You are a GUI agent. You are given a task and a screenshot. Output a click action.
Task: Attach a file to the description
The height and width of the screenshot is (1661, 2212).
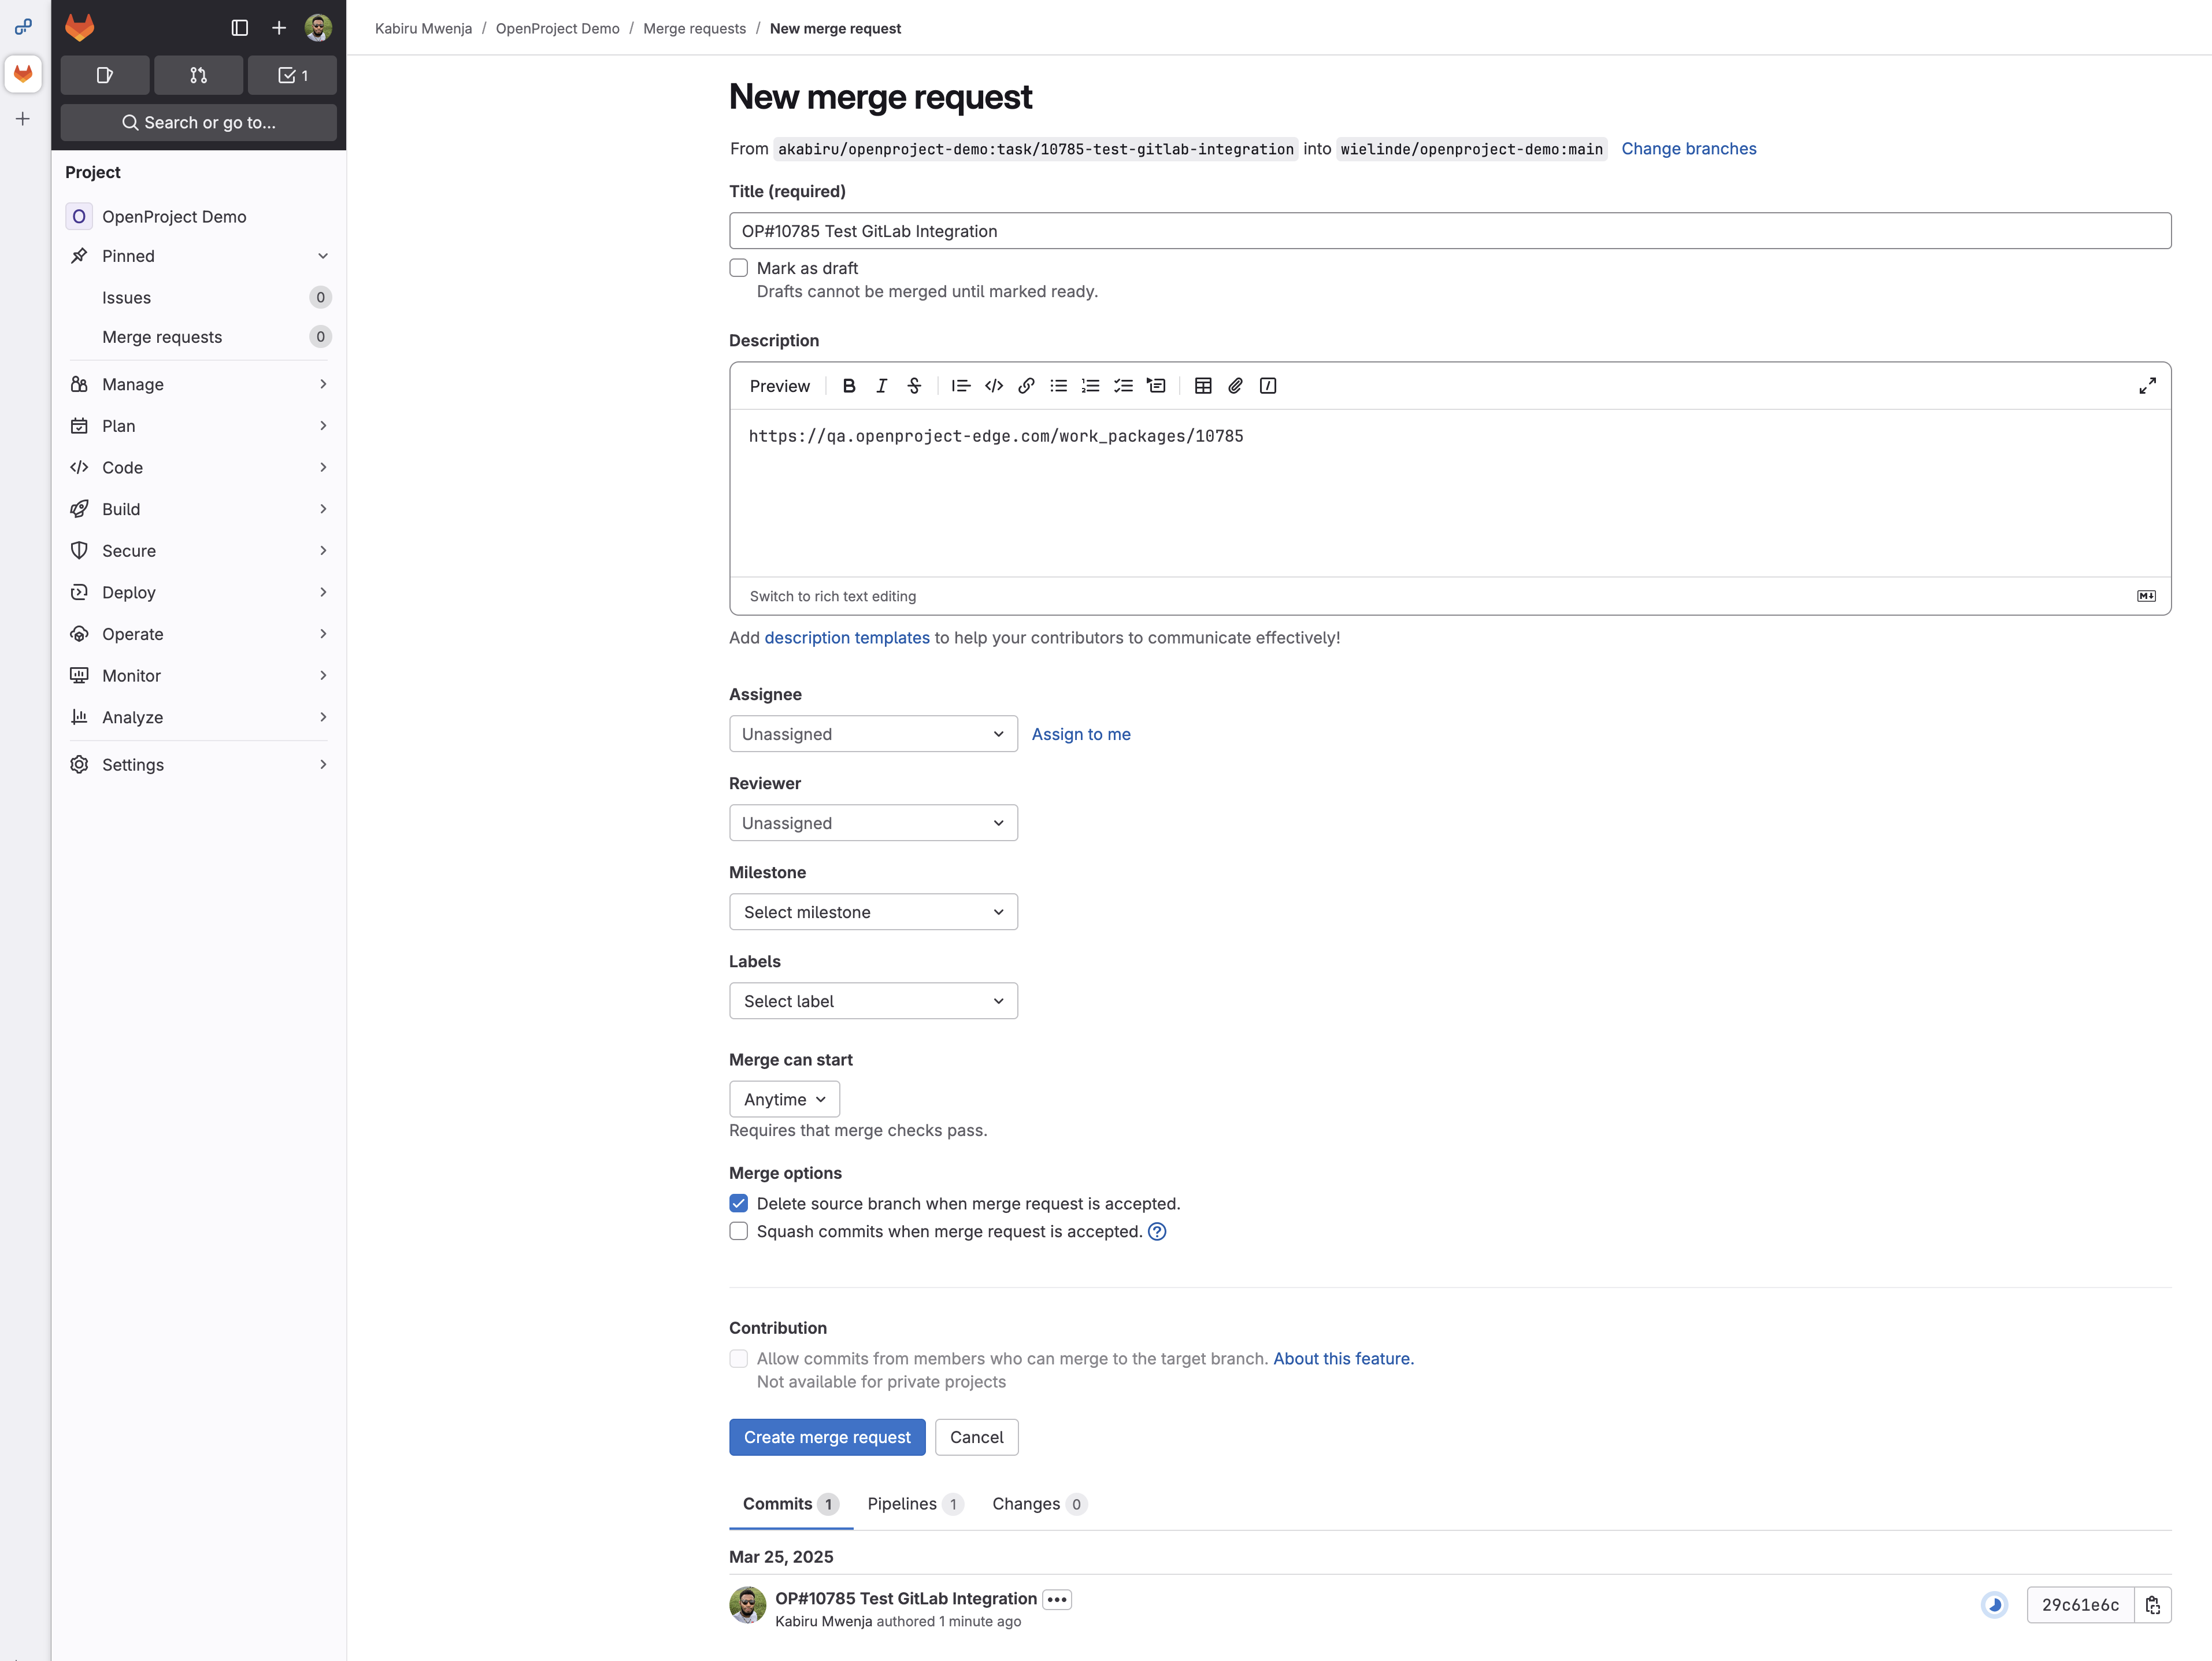1235,386
